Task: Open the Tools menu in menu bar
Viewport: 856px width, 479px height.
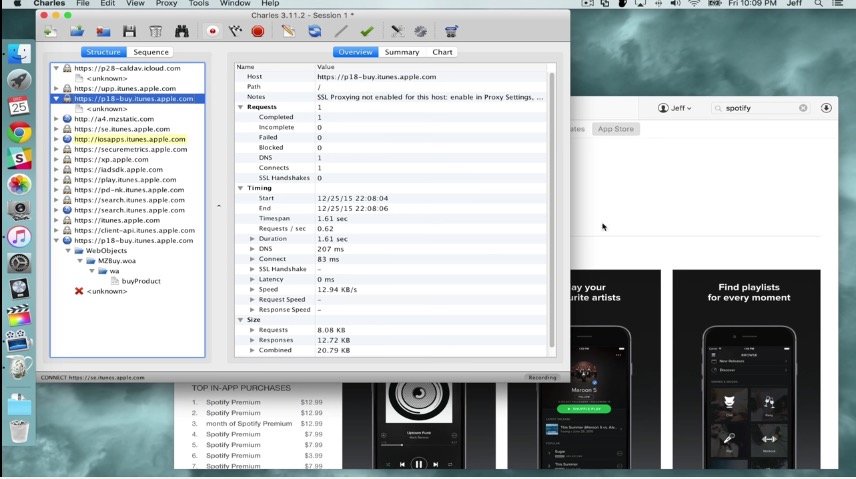Action: (x=199, y=3)
